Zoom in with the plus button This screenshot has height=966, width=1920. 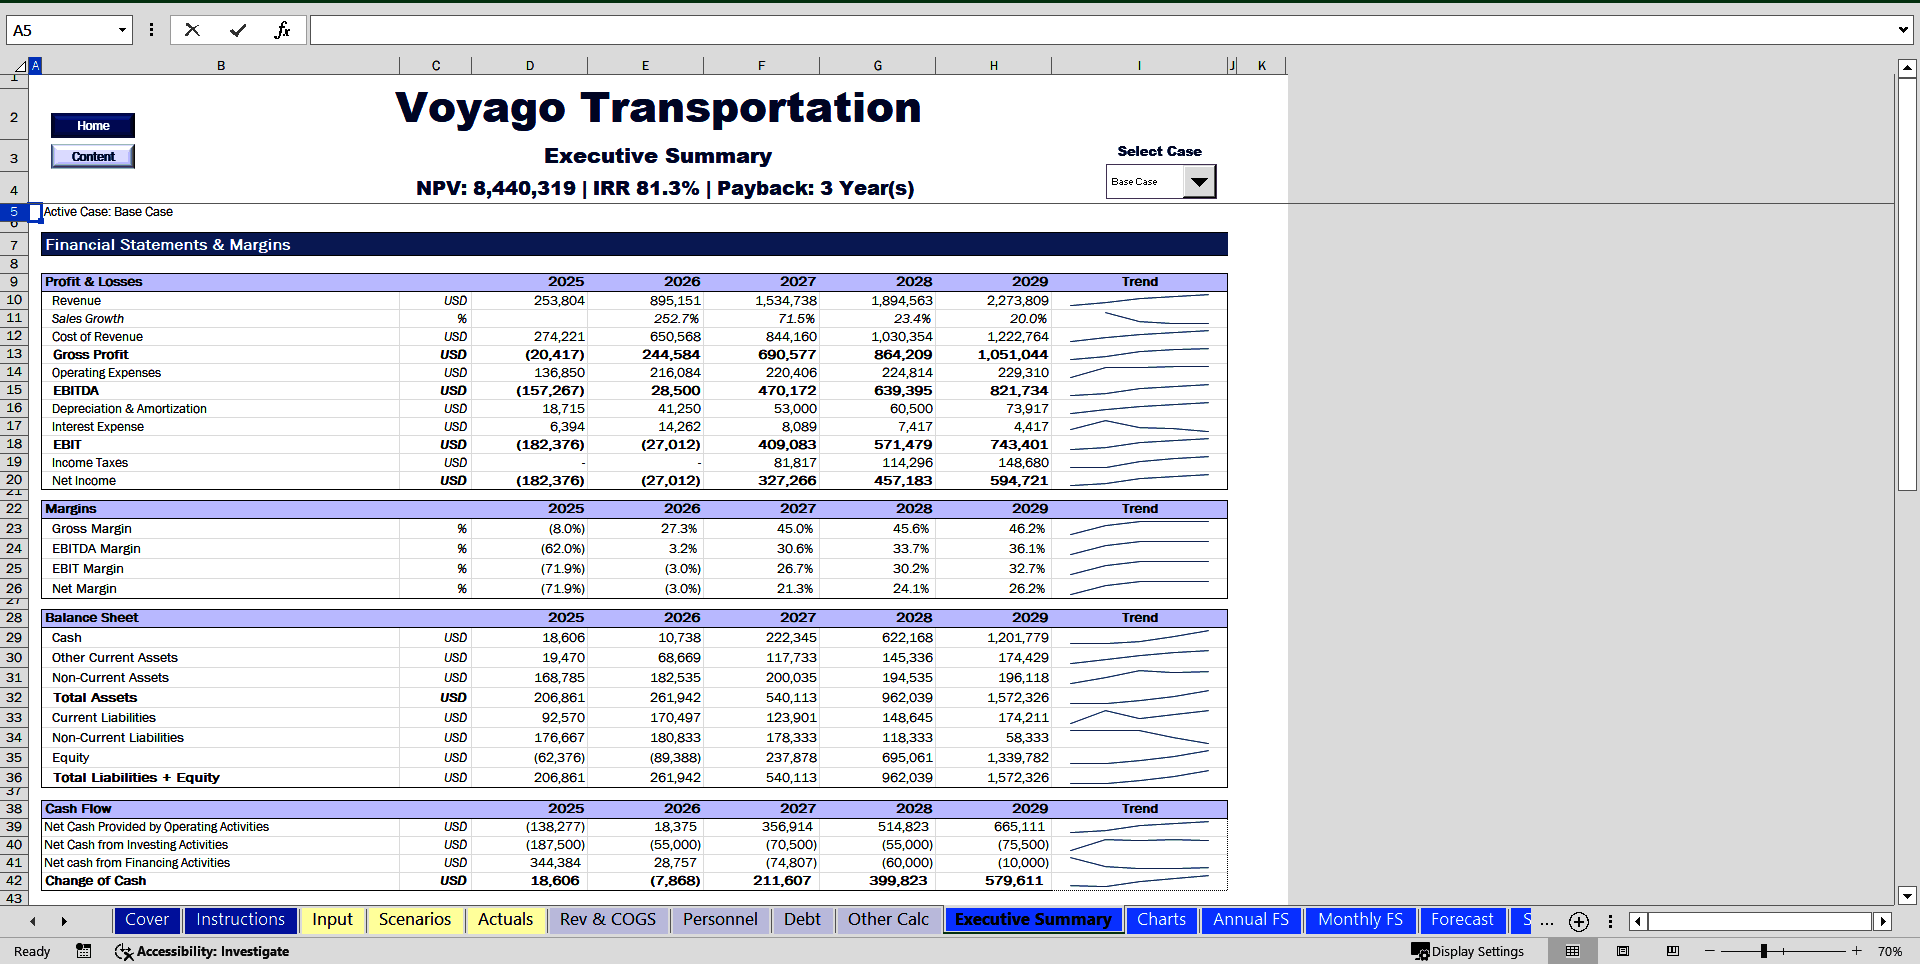(1857, 951)
